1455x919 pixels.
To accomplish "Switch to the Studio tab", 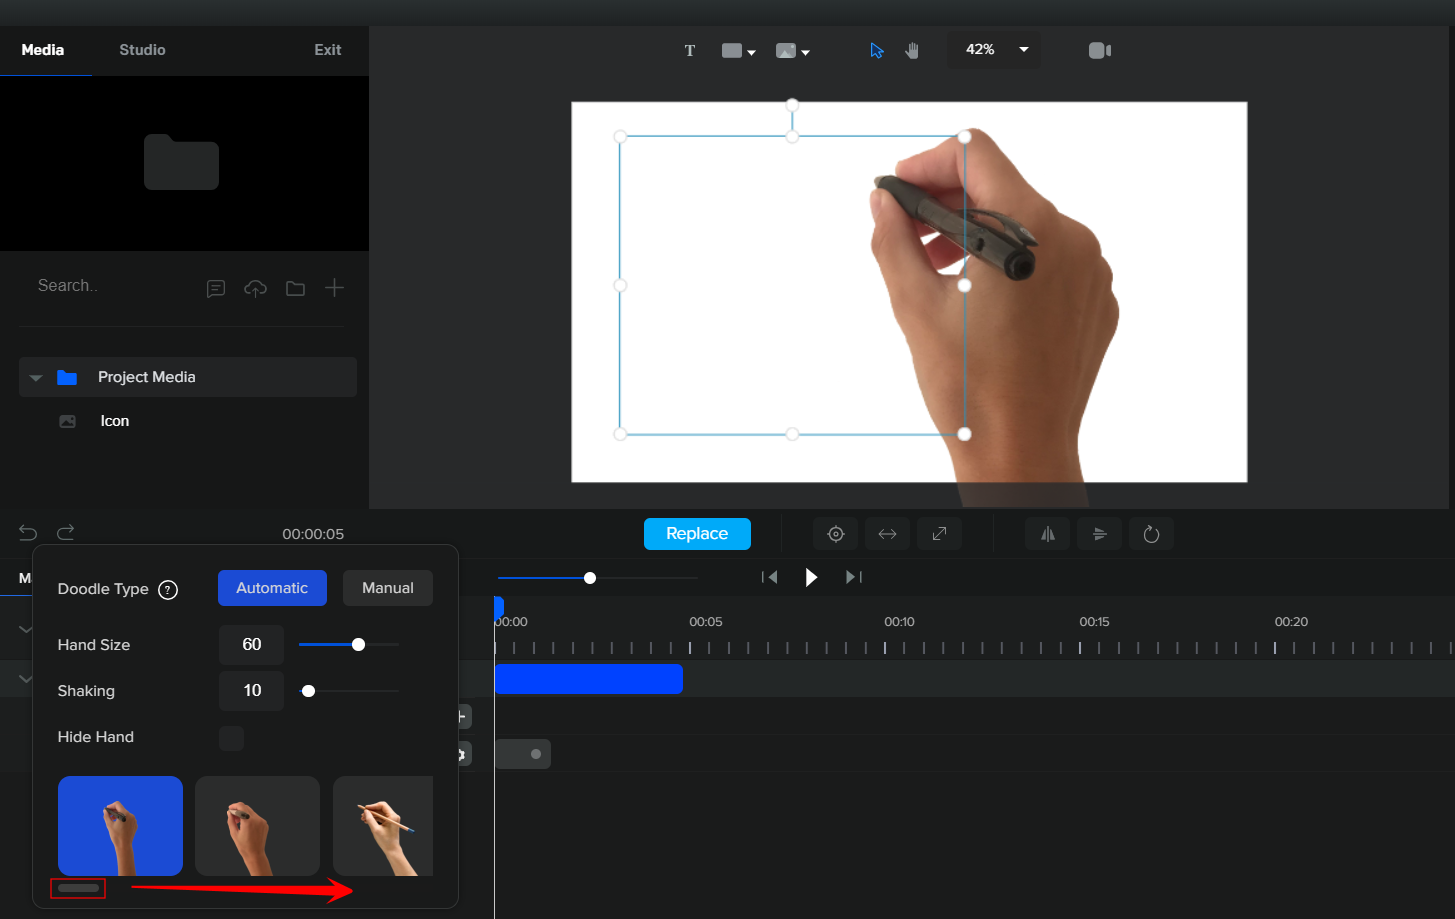I will [142, 50].
